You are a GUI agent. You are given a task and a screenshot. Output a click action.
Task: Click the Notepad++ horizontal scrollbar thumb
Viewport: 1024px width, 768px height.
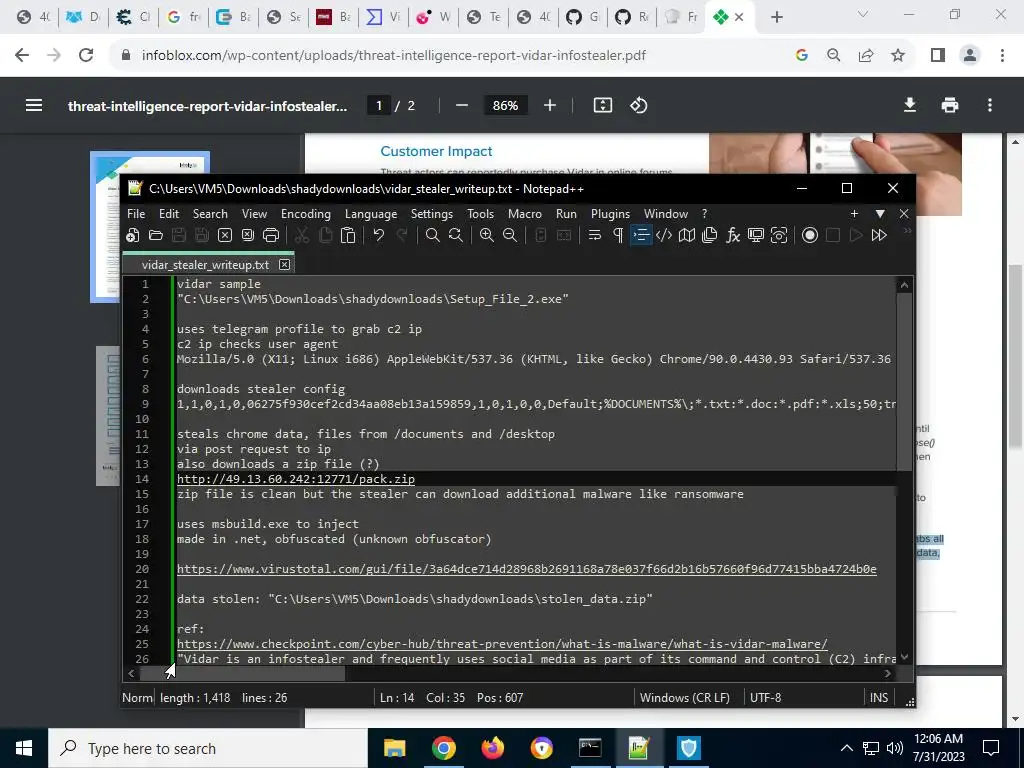242,673
